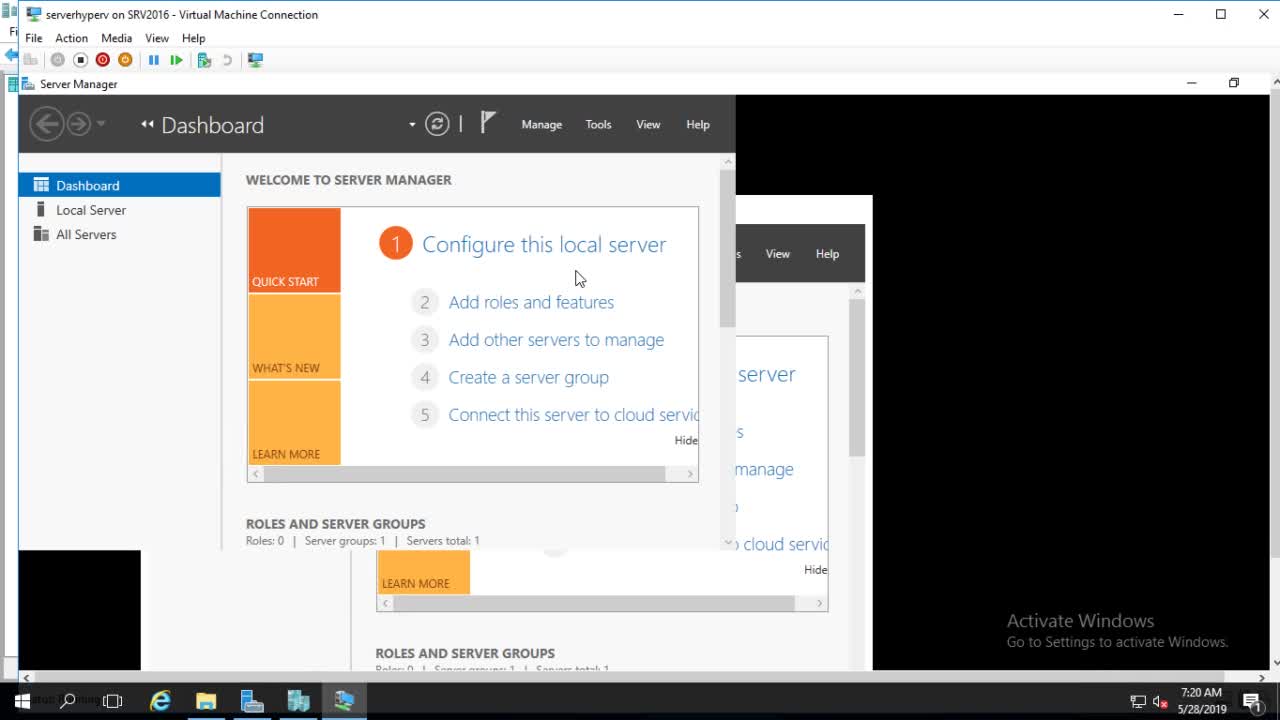Click welcome panel horizontal scroll left arrow
1280x720 pixels.
tap(256, 474)
